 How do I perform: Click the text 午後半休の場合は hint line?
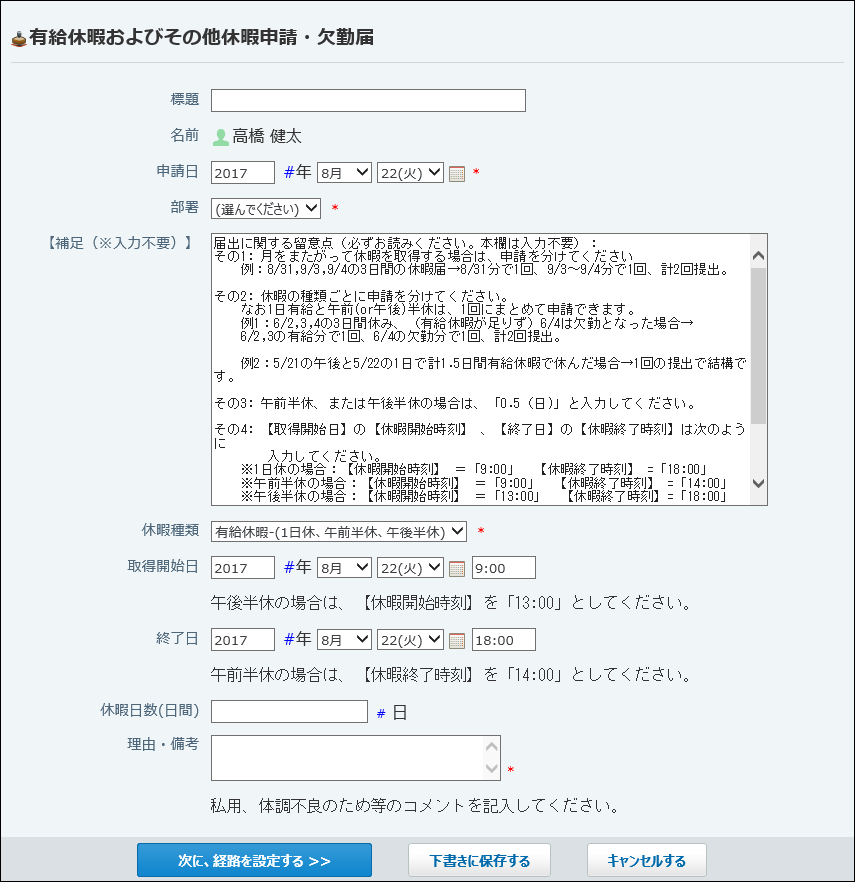(451, 603)
